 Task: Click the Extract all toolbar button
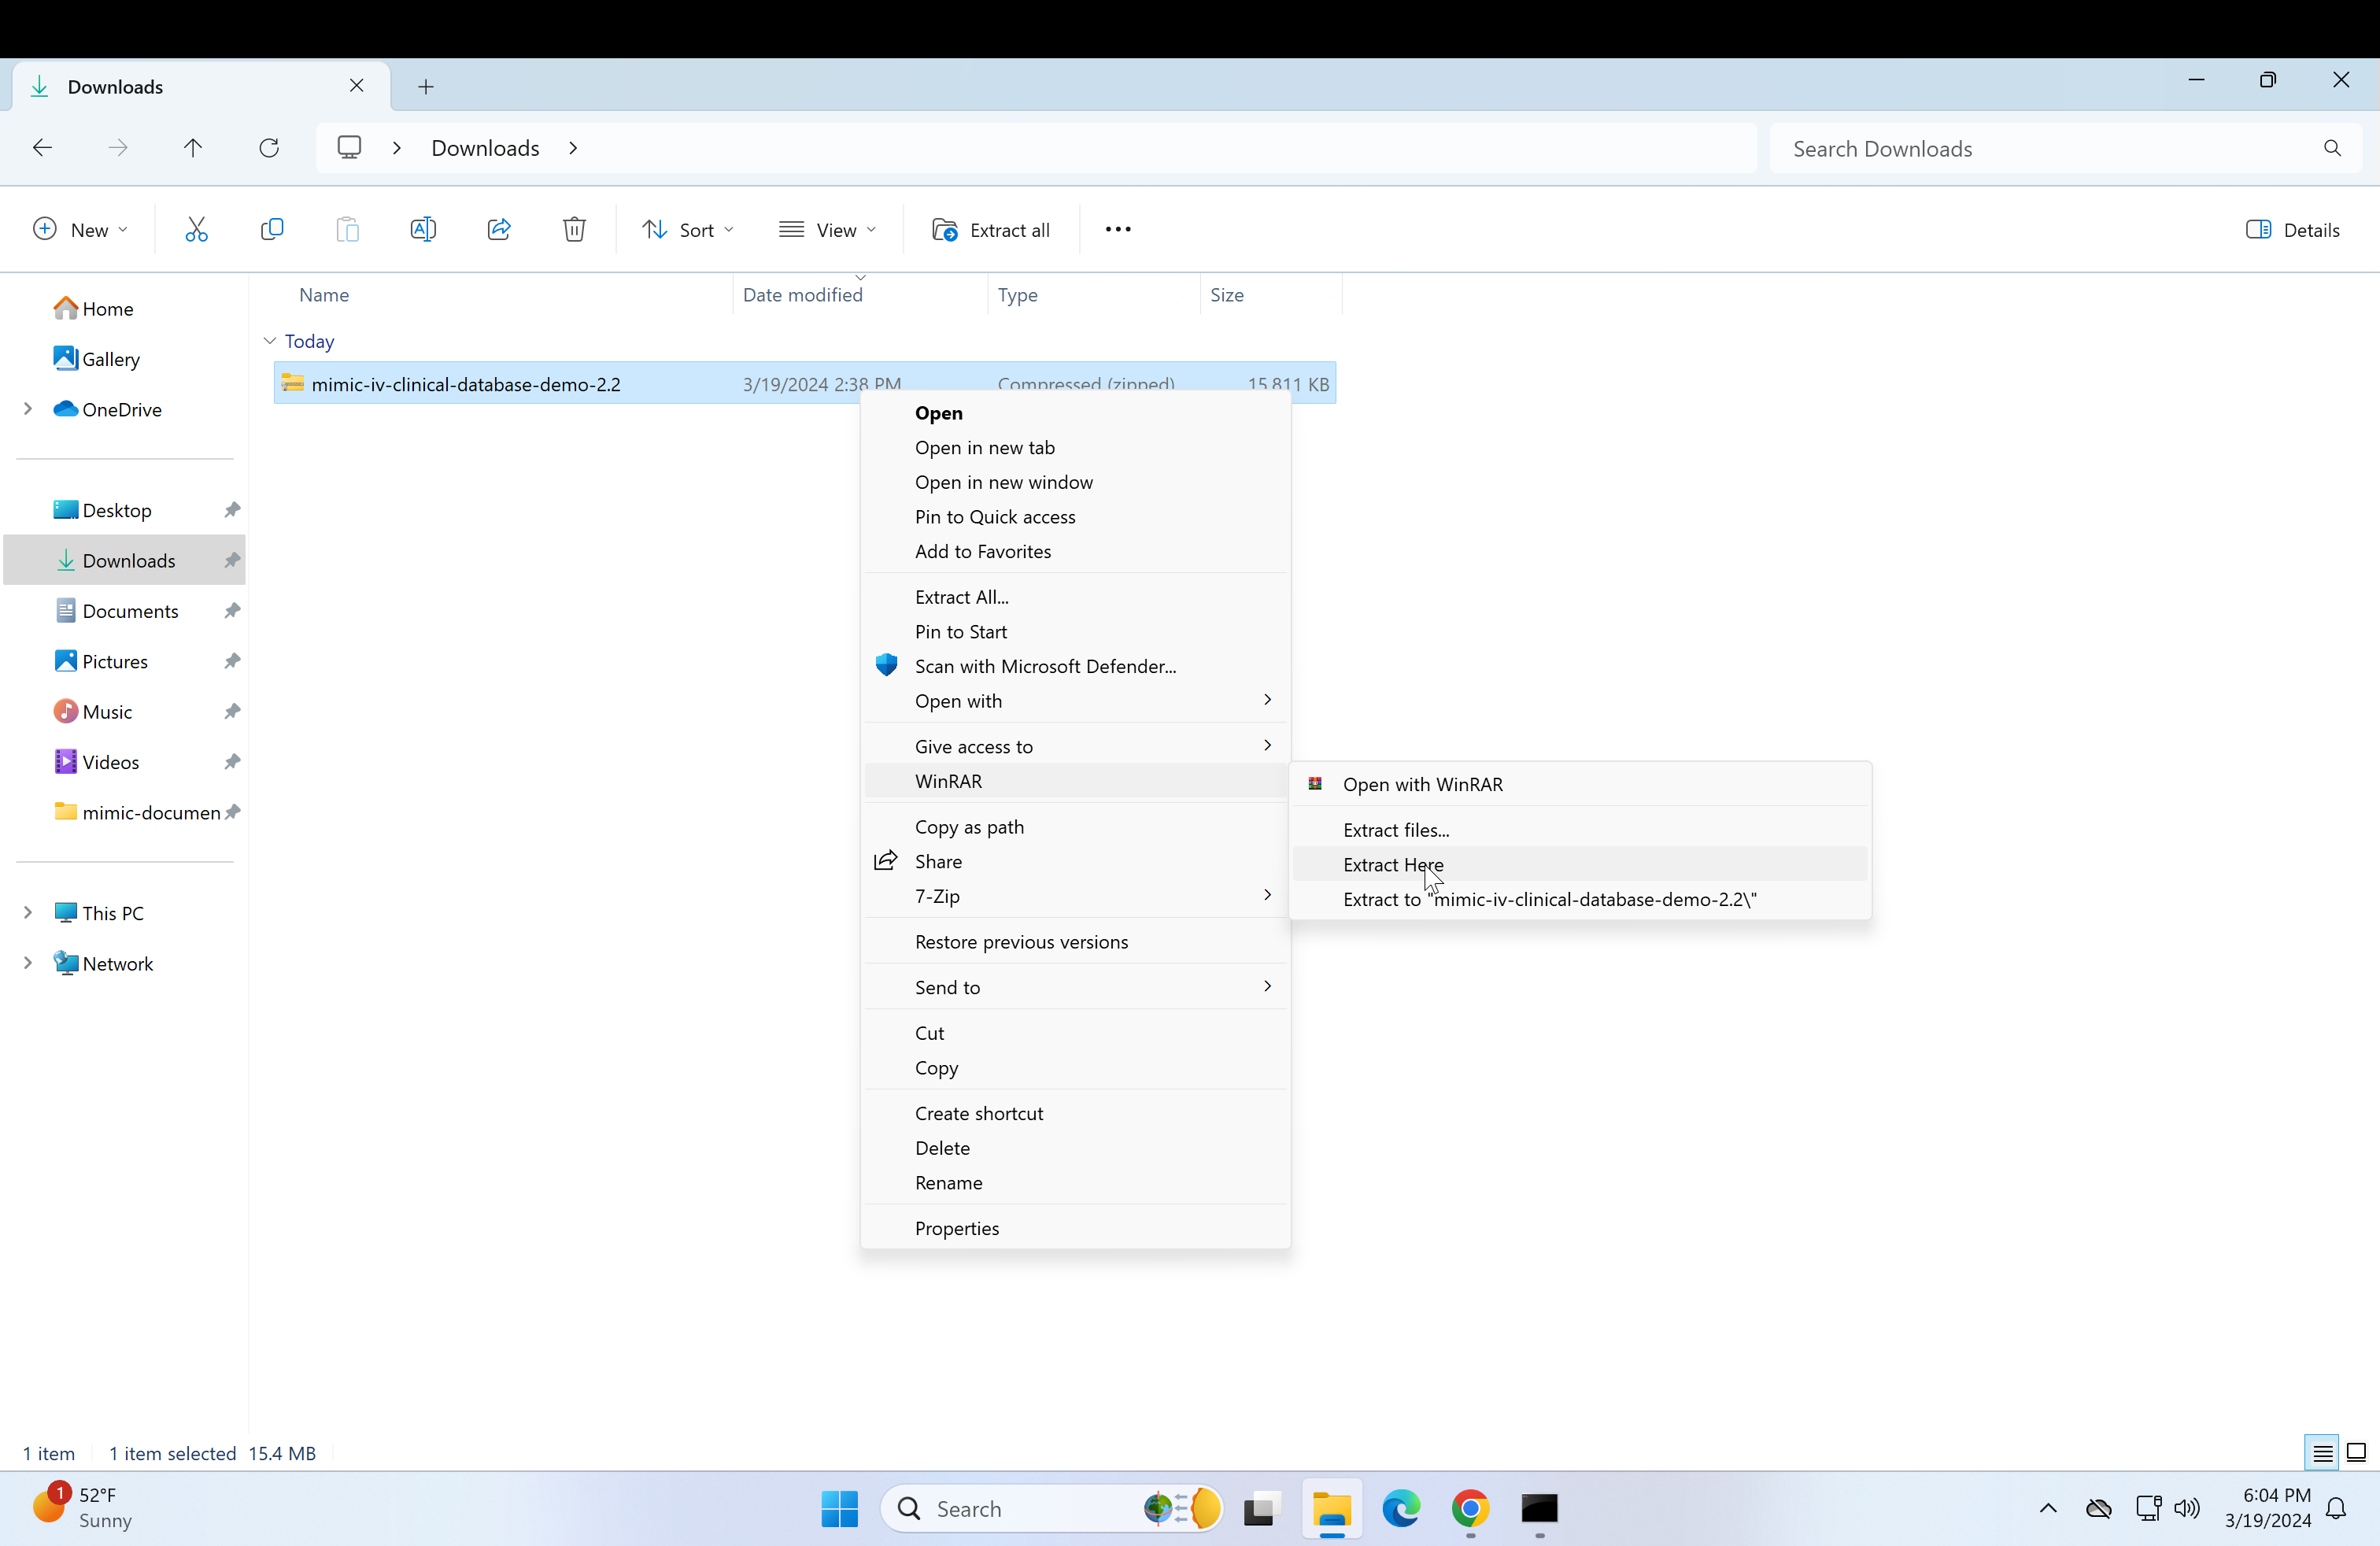(x=991, y=230)
